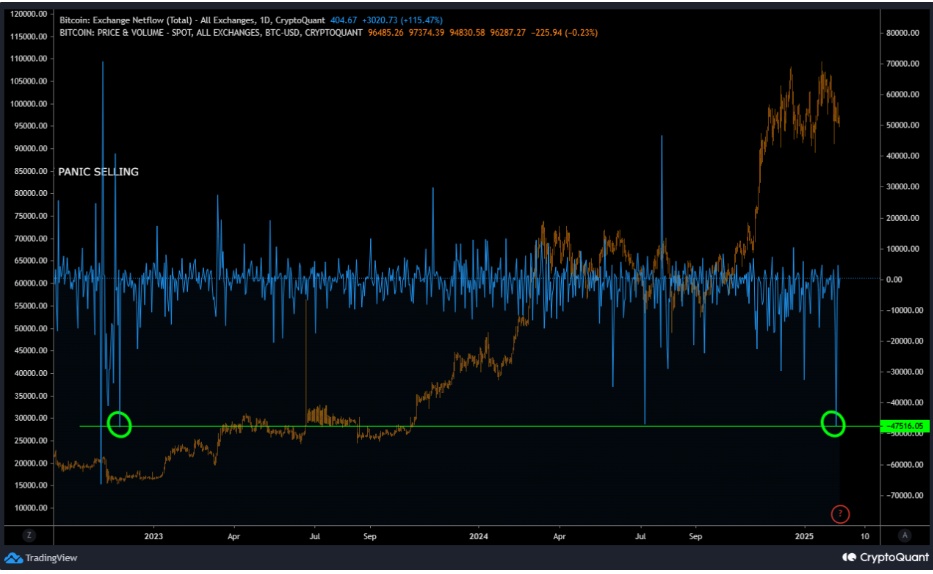This screenshot has height=574, width=933.
Task: Click the Z timezone button at bottom-left
Action: (x=29, y=535)
